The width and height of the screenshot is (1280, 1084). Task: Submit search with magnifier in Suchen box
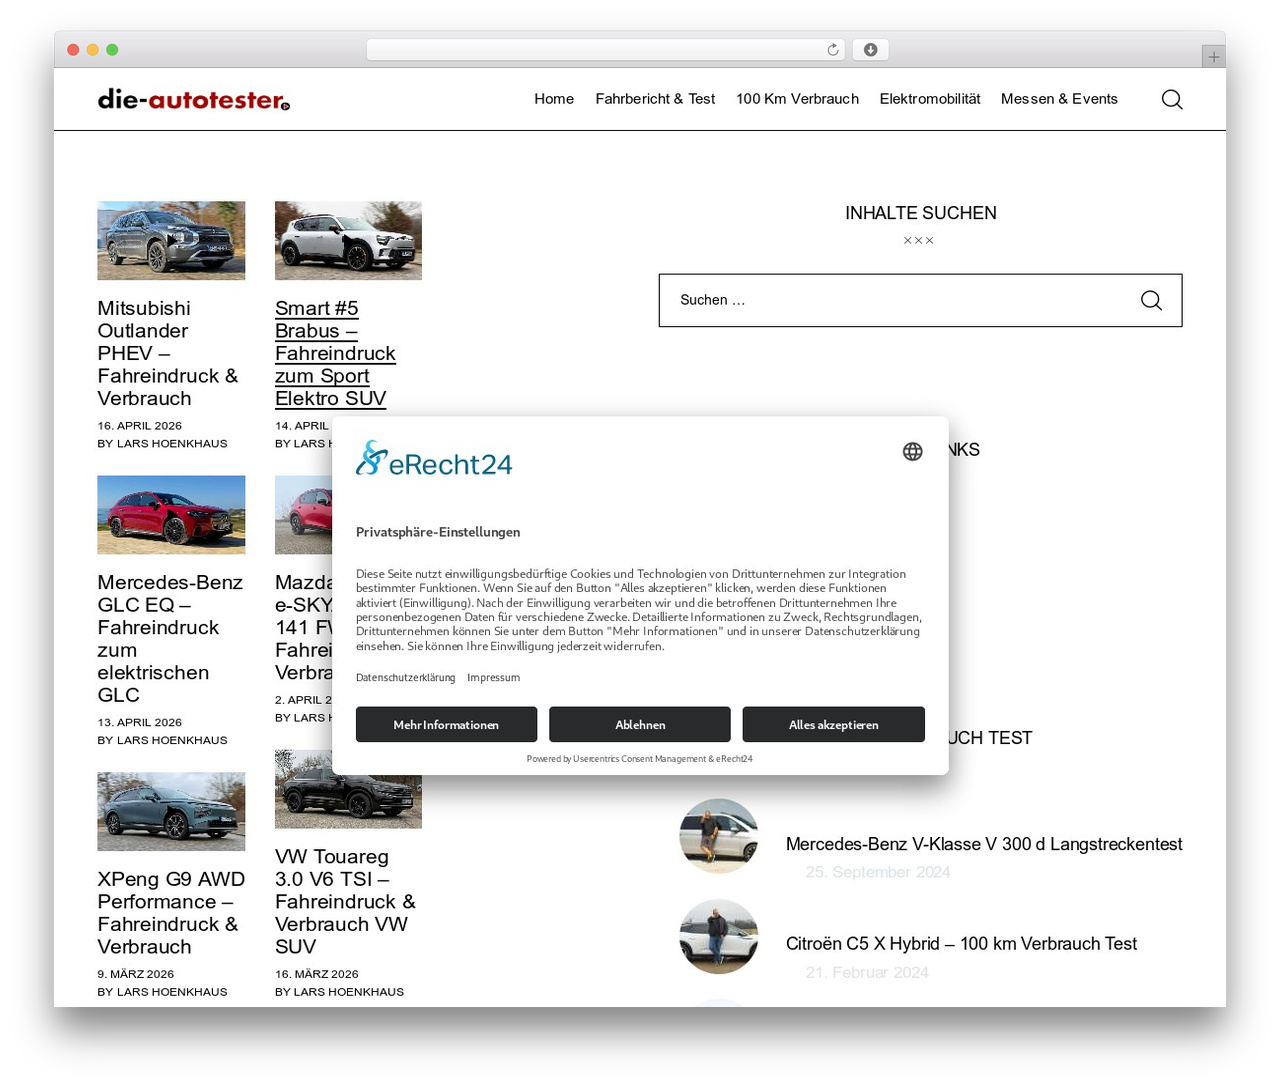(x=1151, y=300)
